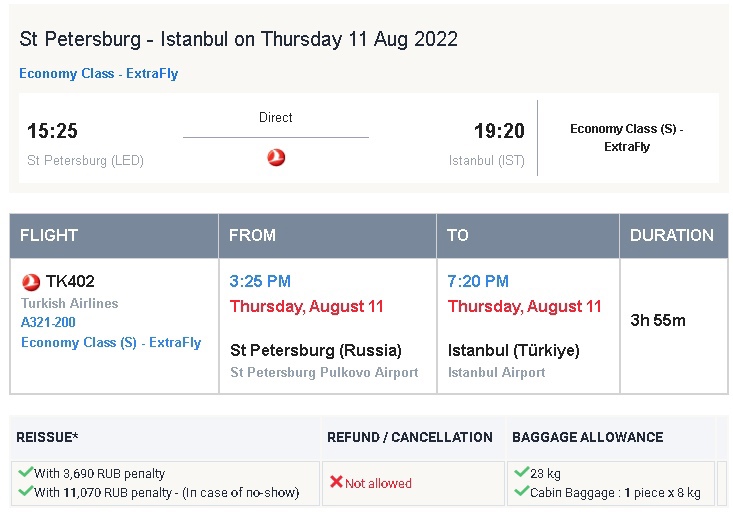Click the Turkish Airlines logo under Direct
733x513 pixels.
coord(276,158)
